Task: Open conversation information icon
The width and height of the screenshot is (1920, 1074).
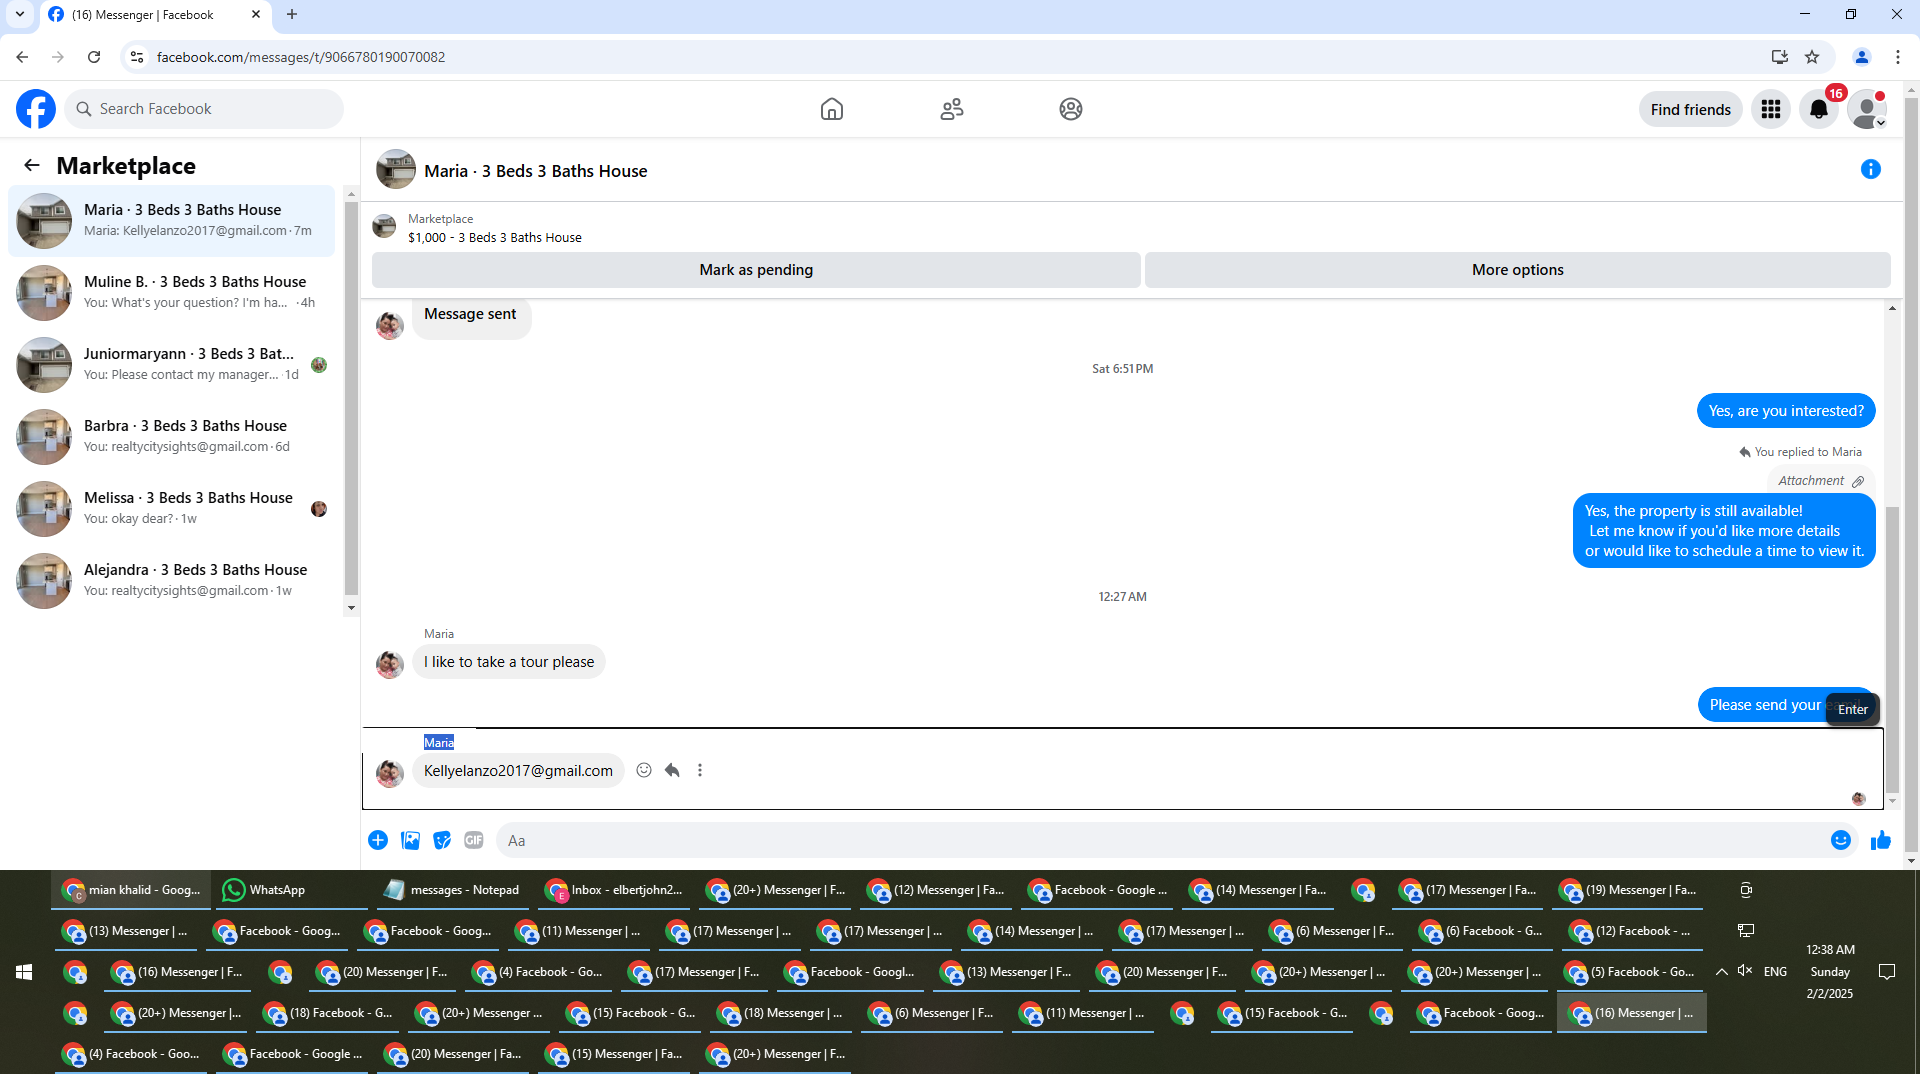Action: [1870, 169]
